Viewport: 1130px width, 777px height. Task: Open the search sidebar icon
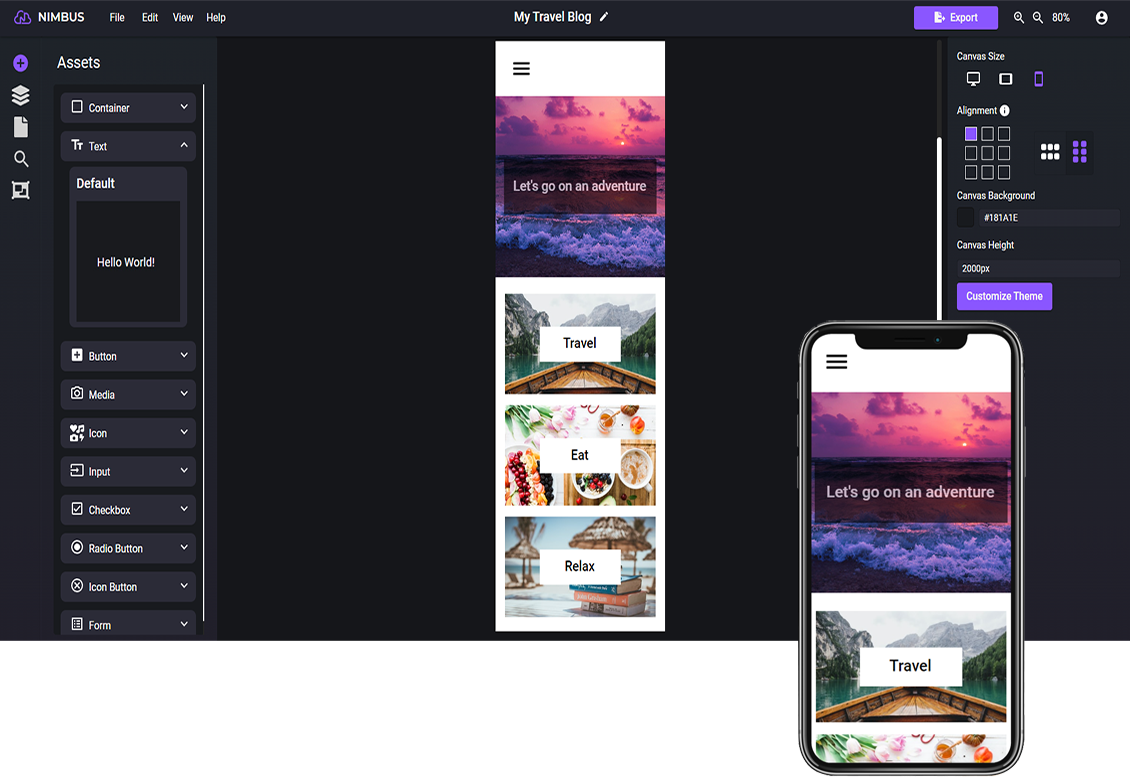click(x=21, y=159)
